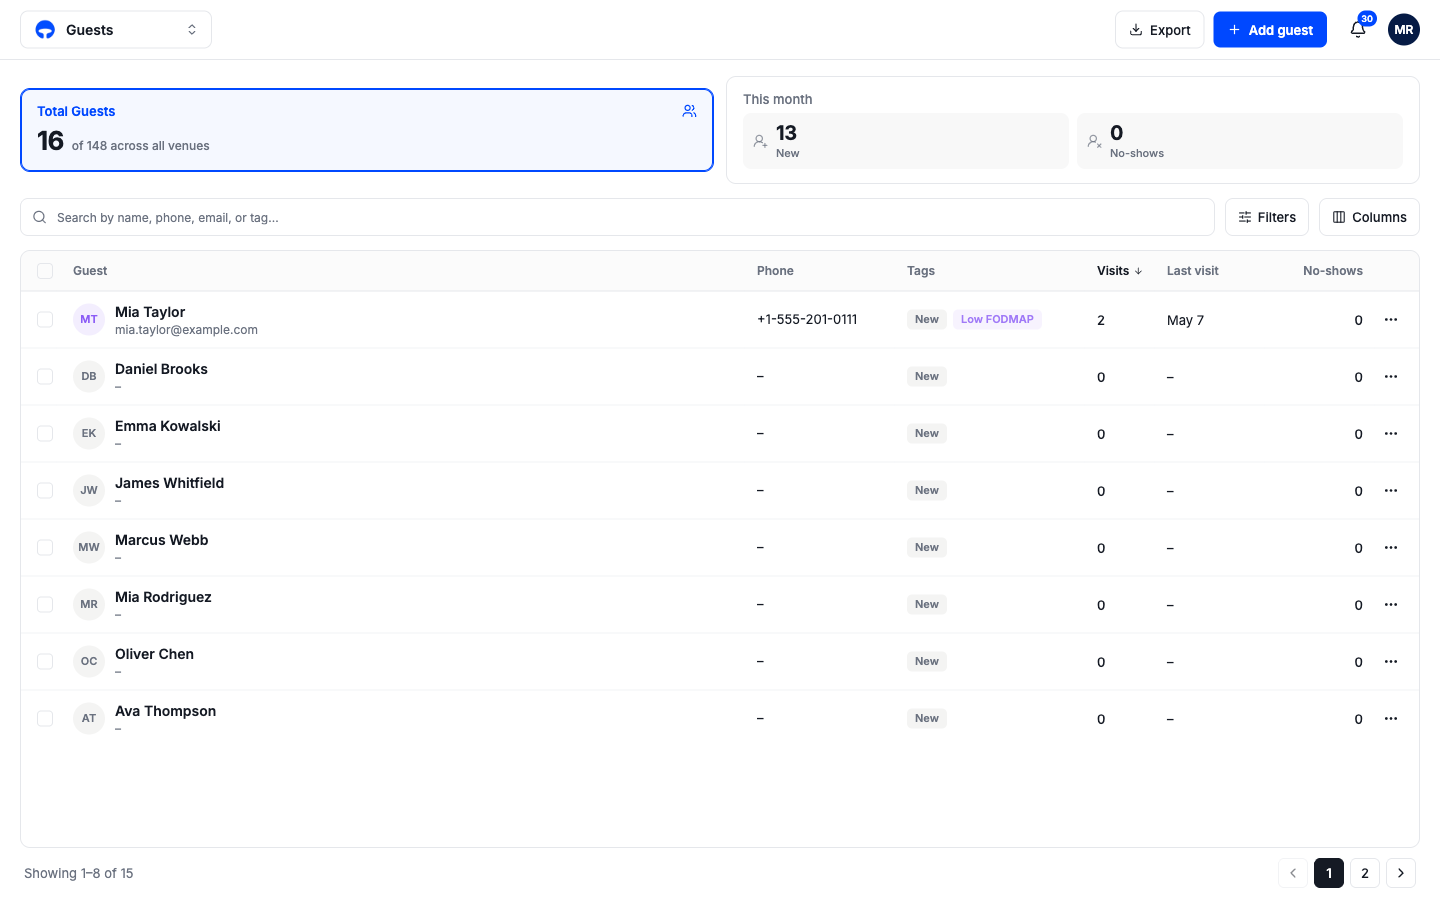Image resolution: width=1440 pixels, height=900 pixels.
Task: Click phone number +1-555-201-0111
Action: pos(807,320)
